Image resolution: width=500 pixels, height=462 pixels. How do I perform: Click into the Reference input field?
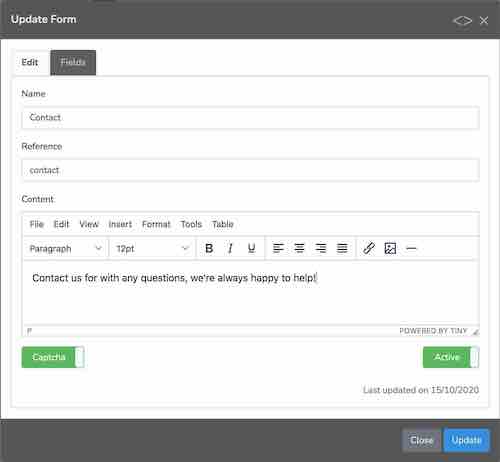[x=250, y=170]
